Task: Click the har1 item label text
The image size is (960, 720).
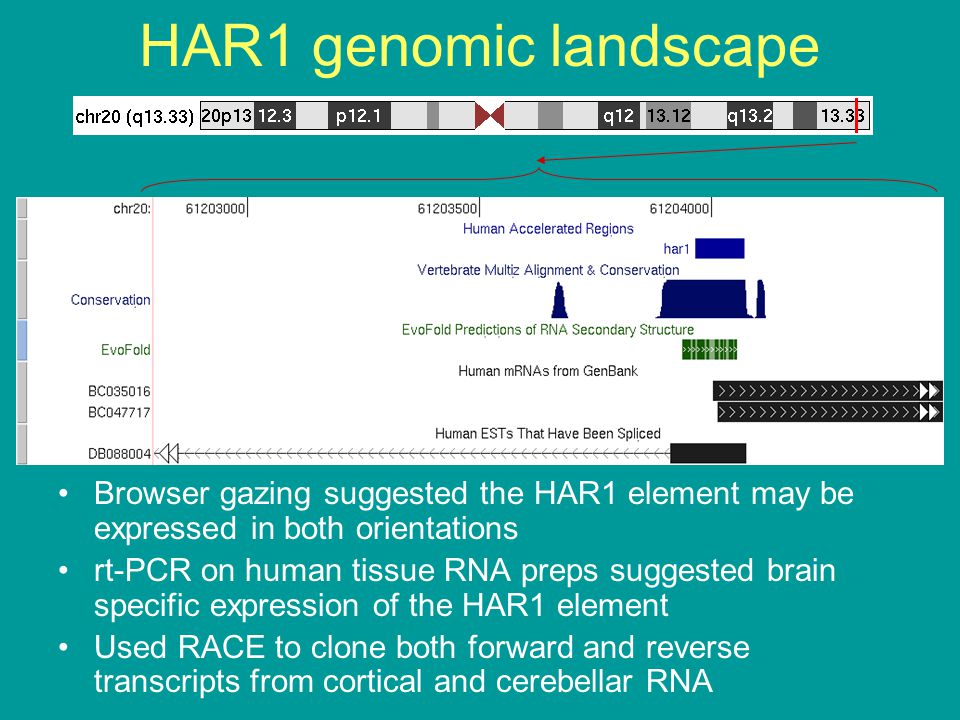Action: (x=677, y=249)
